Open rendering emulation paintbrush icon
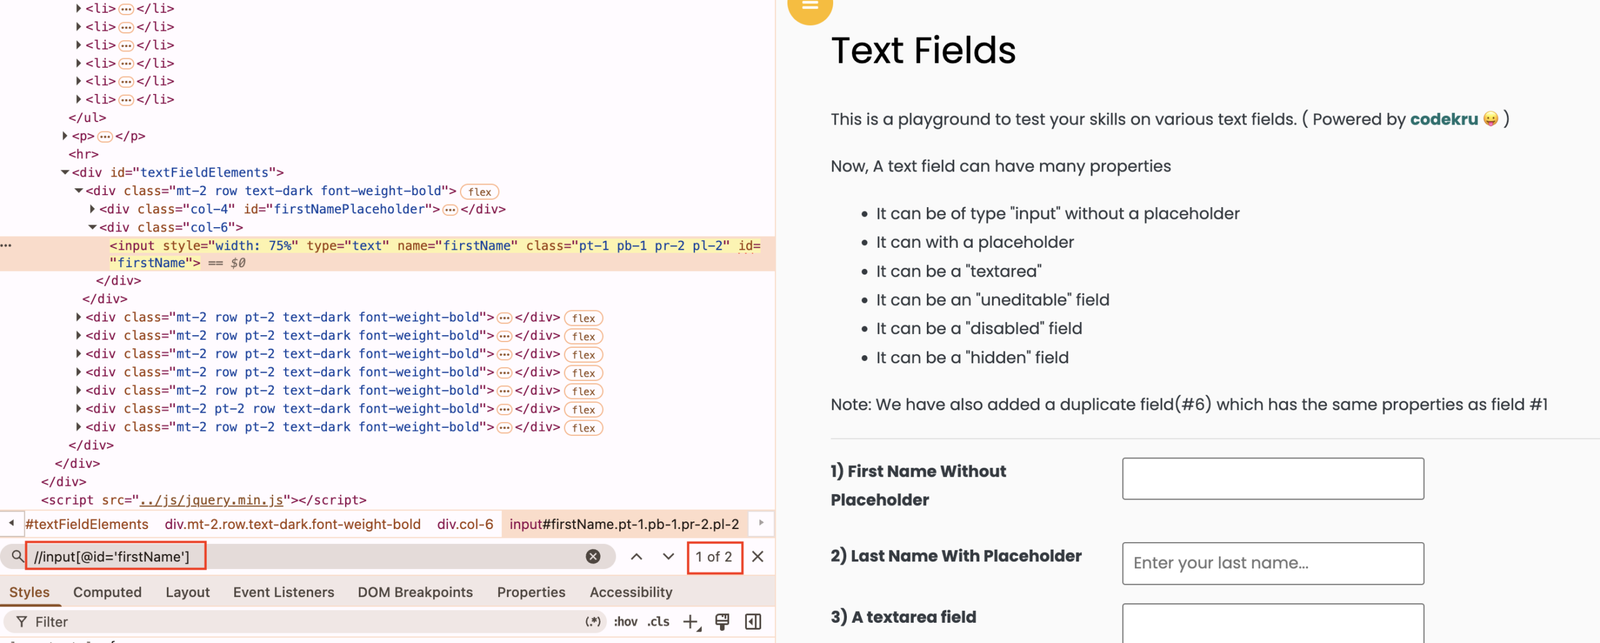1600x643 pixels. point(722,621)
